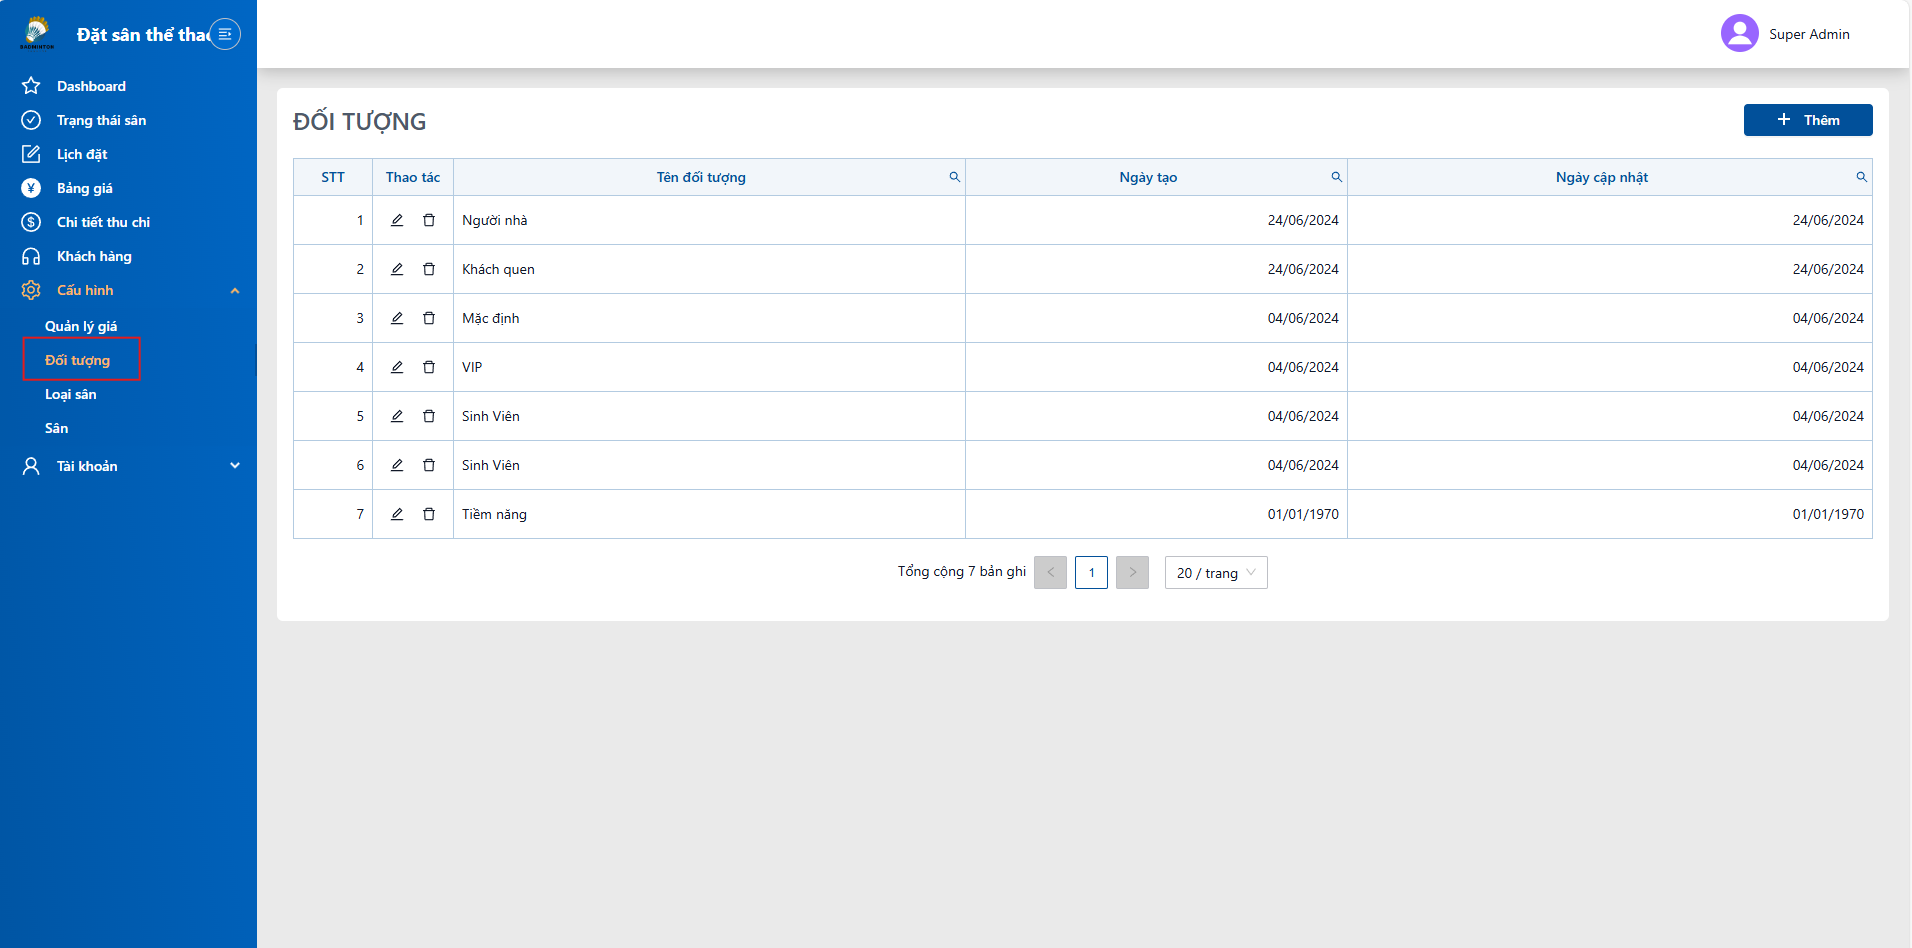Open Loại sân submenu item

71,394
